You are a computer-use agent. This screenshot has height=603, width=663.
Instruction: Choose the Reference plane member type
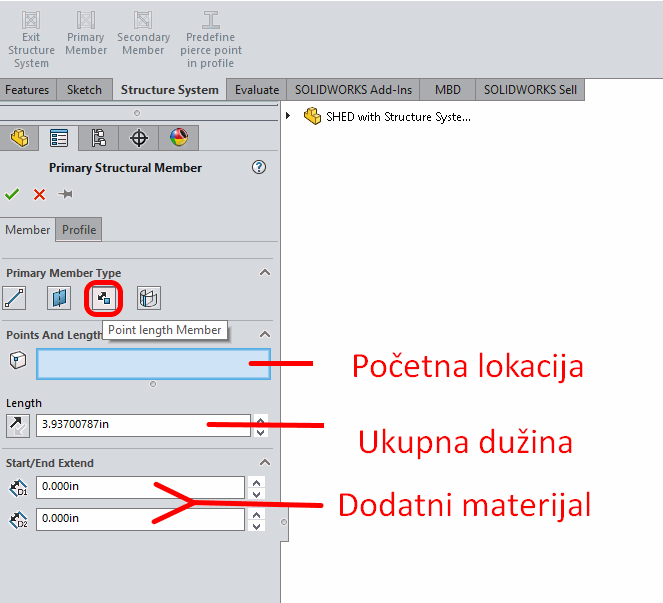click(59, 297)
